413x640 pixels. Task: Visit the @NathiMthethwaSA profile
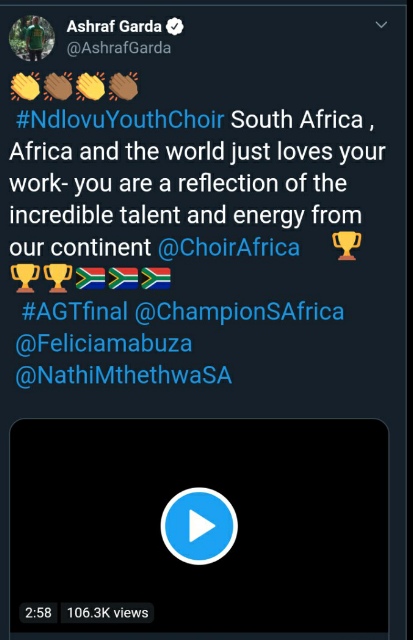point(124,376)
